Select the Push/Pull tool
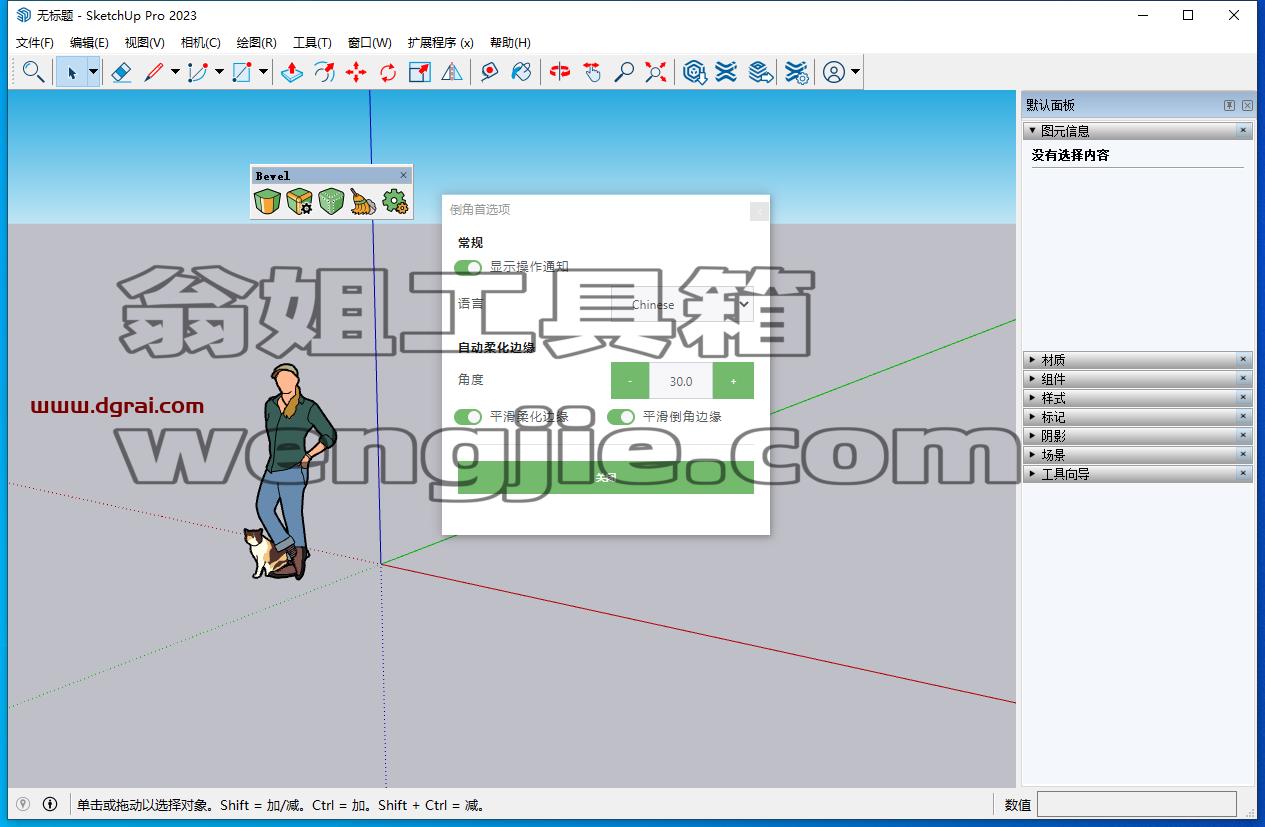This screenshot has height=827, width=1265. 291,72
